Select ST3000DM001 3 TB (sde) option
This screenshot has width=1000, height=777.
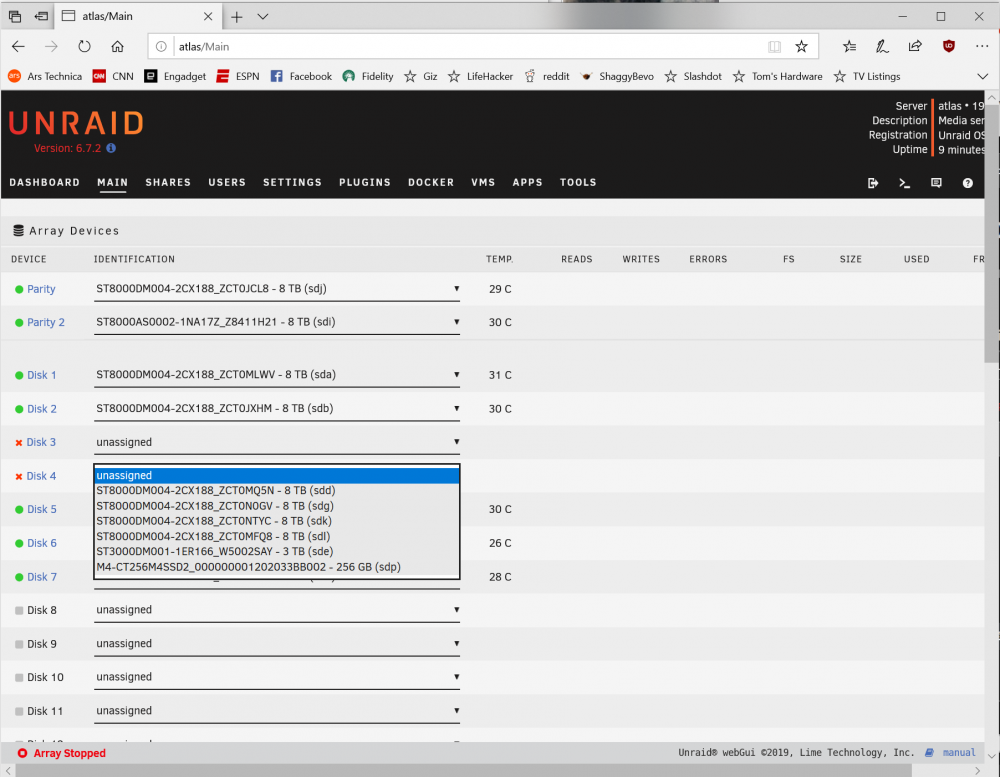(277, 551)
